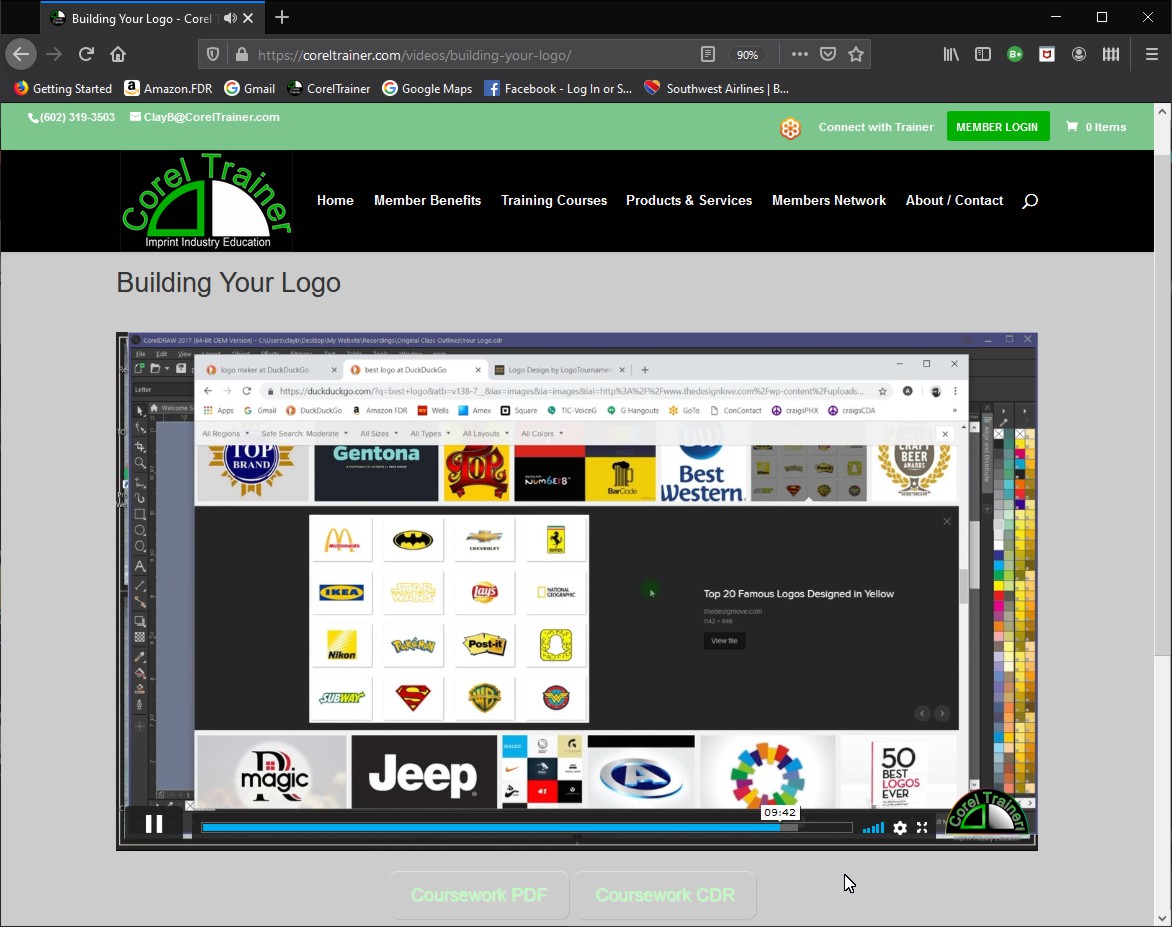
Task: Click the green B+ extension icon
Action: click(x=1015, y=54)
